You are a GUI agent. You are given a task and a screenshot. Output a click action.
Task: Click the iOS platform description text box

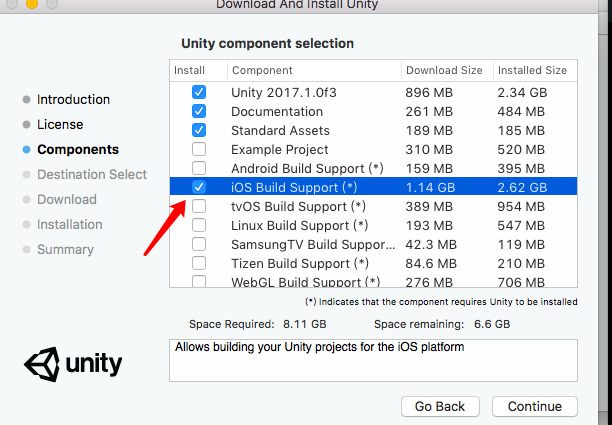[373, 360]
